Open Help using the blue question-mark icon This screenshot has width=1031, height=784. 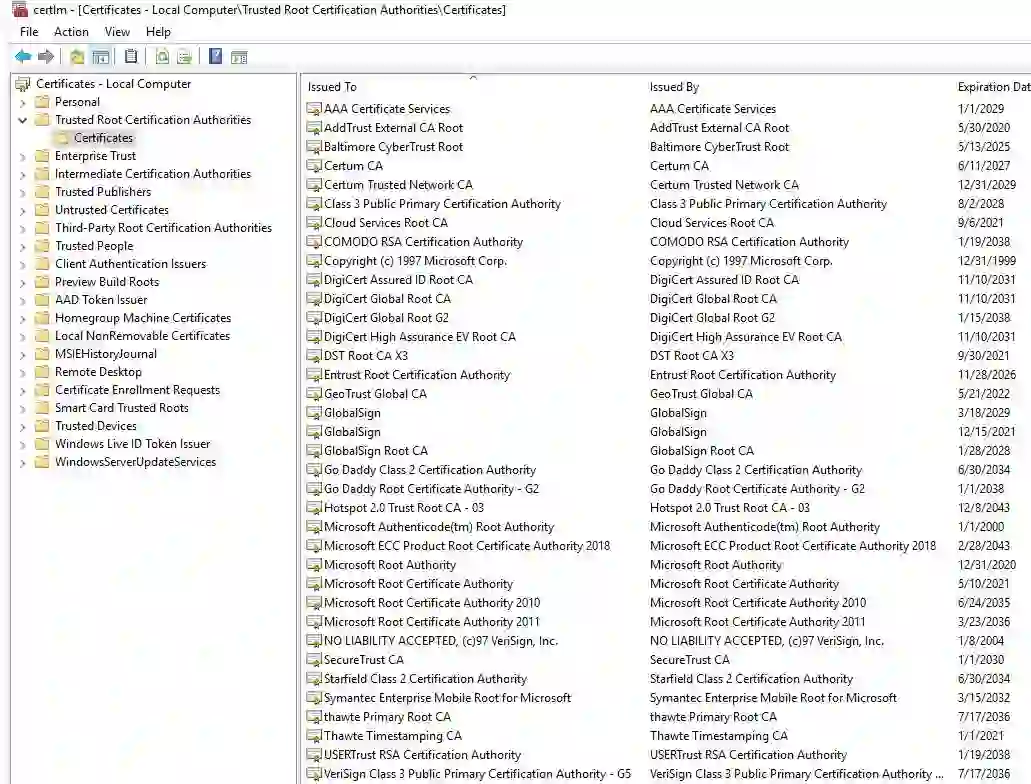215,57
